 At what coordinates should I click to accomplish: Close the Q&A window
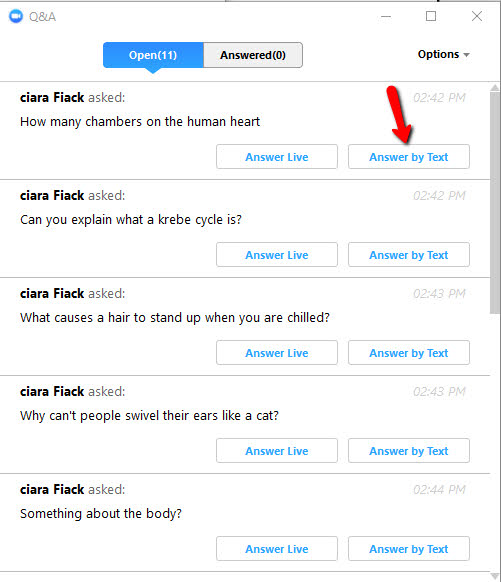click(477, 16)
